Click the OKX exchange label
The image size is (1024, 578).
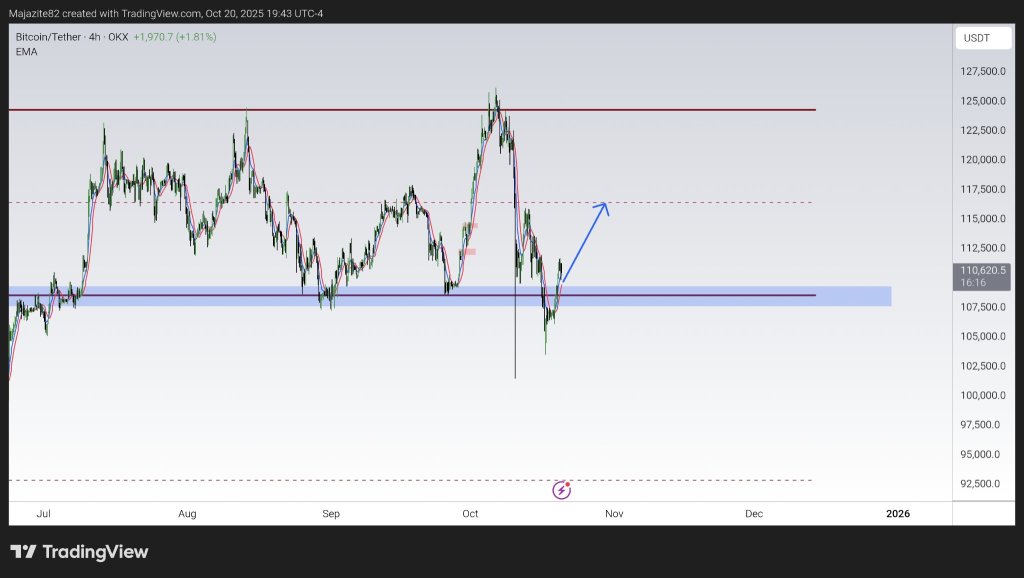(118, 37)
